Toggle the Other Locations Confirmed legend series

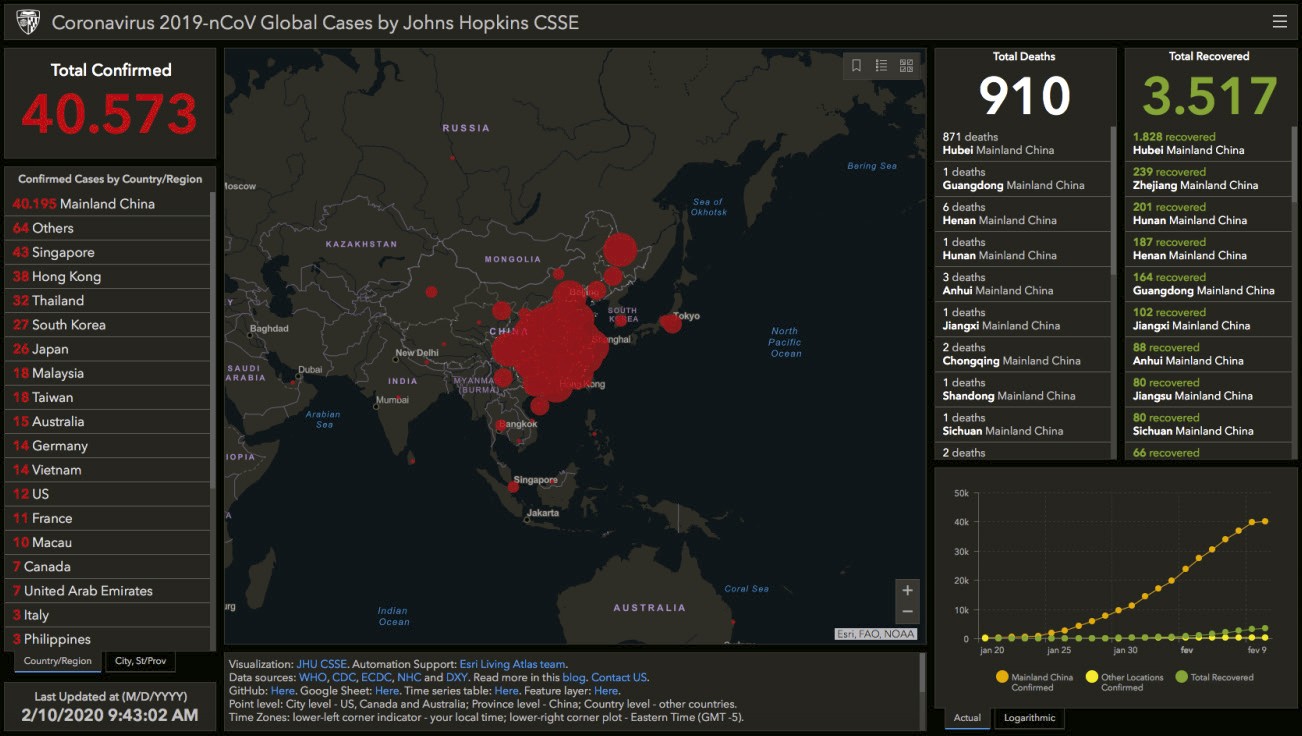[1092, 677]
